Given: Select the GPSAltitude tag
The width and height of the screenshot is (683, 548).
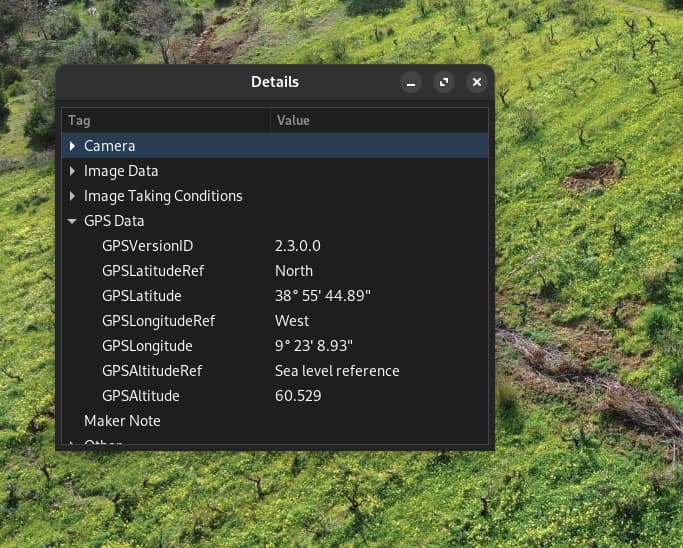Looking at the screenshot, I should click(x=141, y=396).
